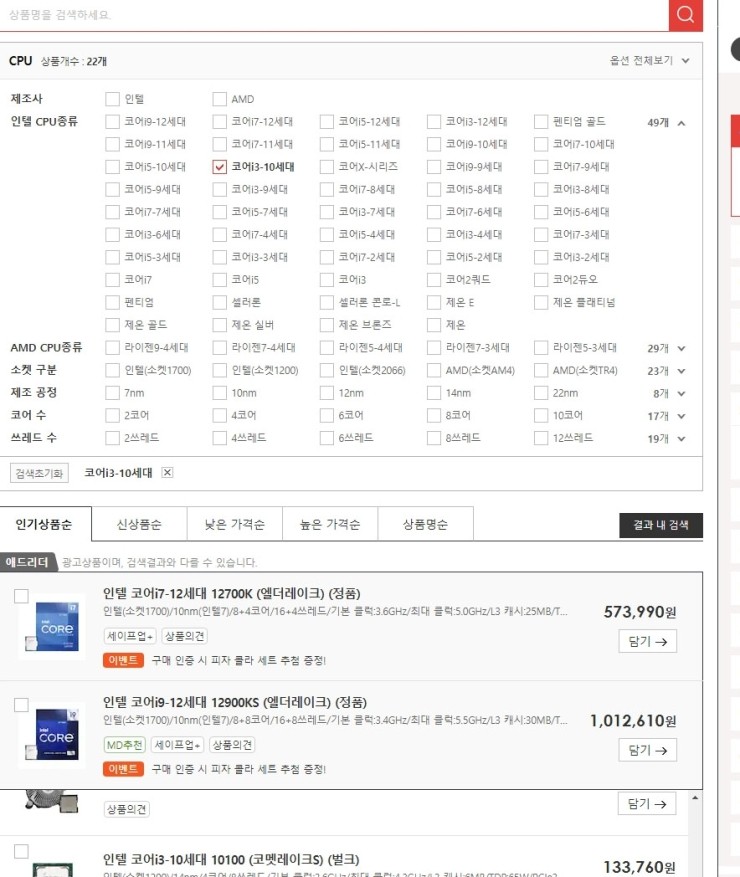
Task: Add 12700K to cart with 담기
Action: point(647,642)
